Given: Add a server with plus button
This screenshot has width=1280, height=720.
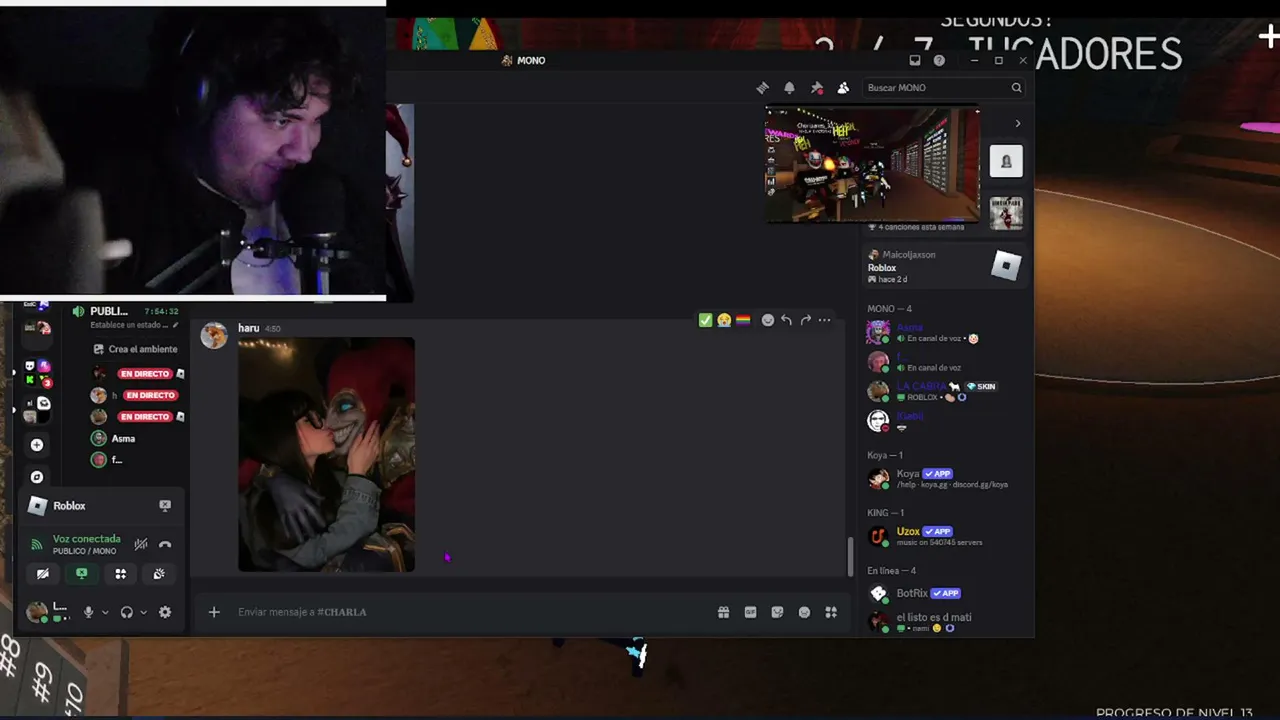Looking at the screenshot, I should click(x=37, y=445).
